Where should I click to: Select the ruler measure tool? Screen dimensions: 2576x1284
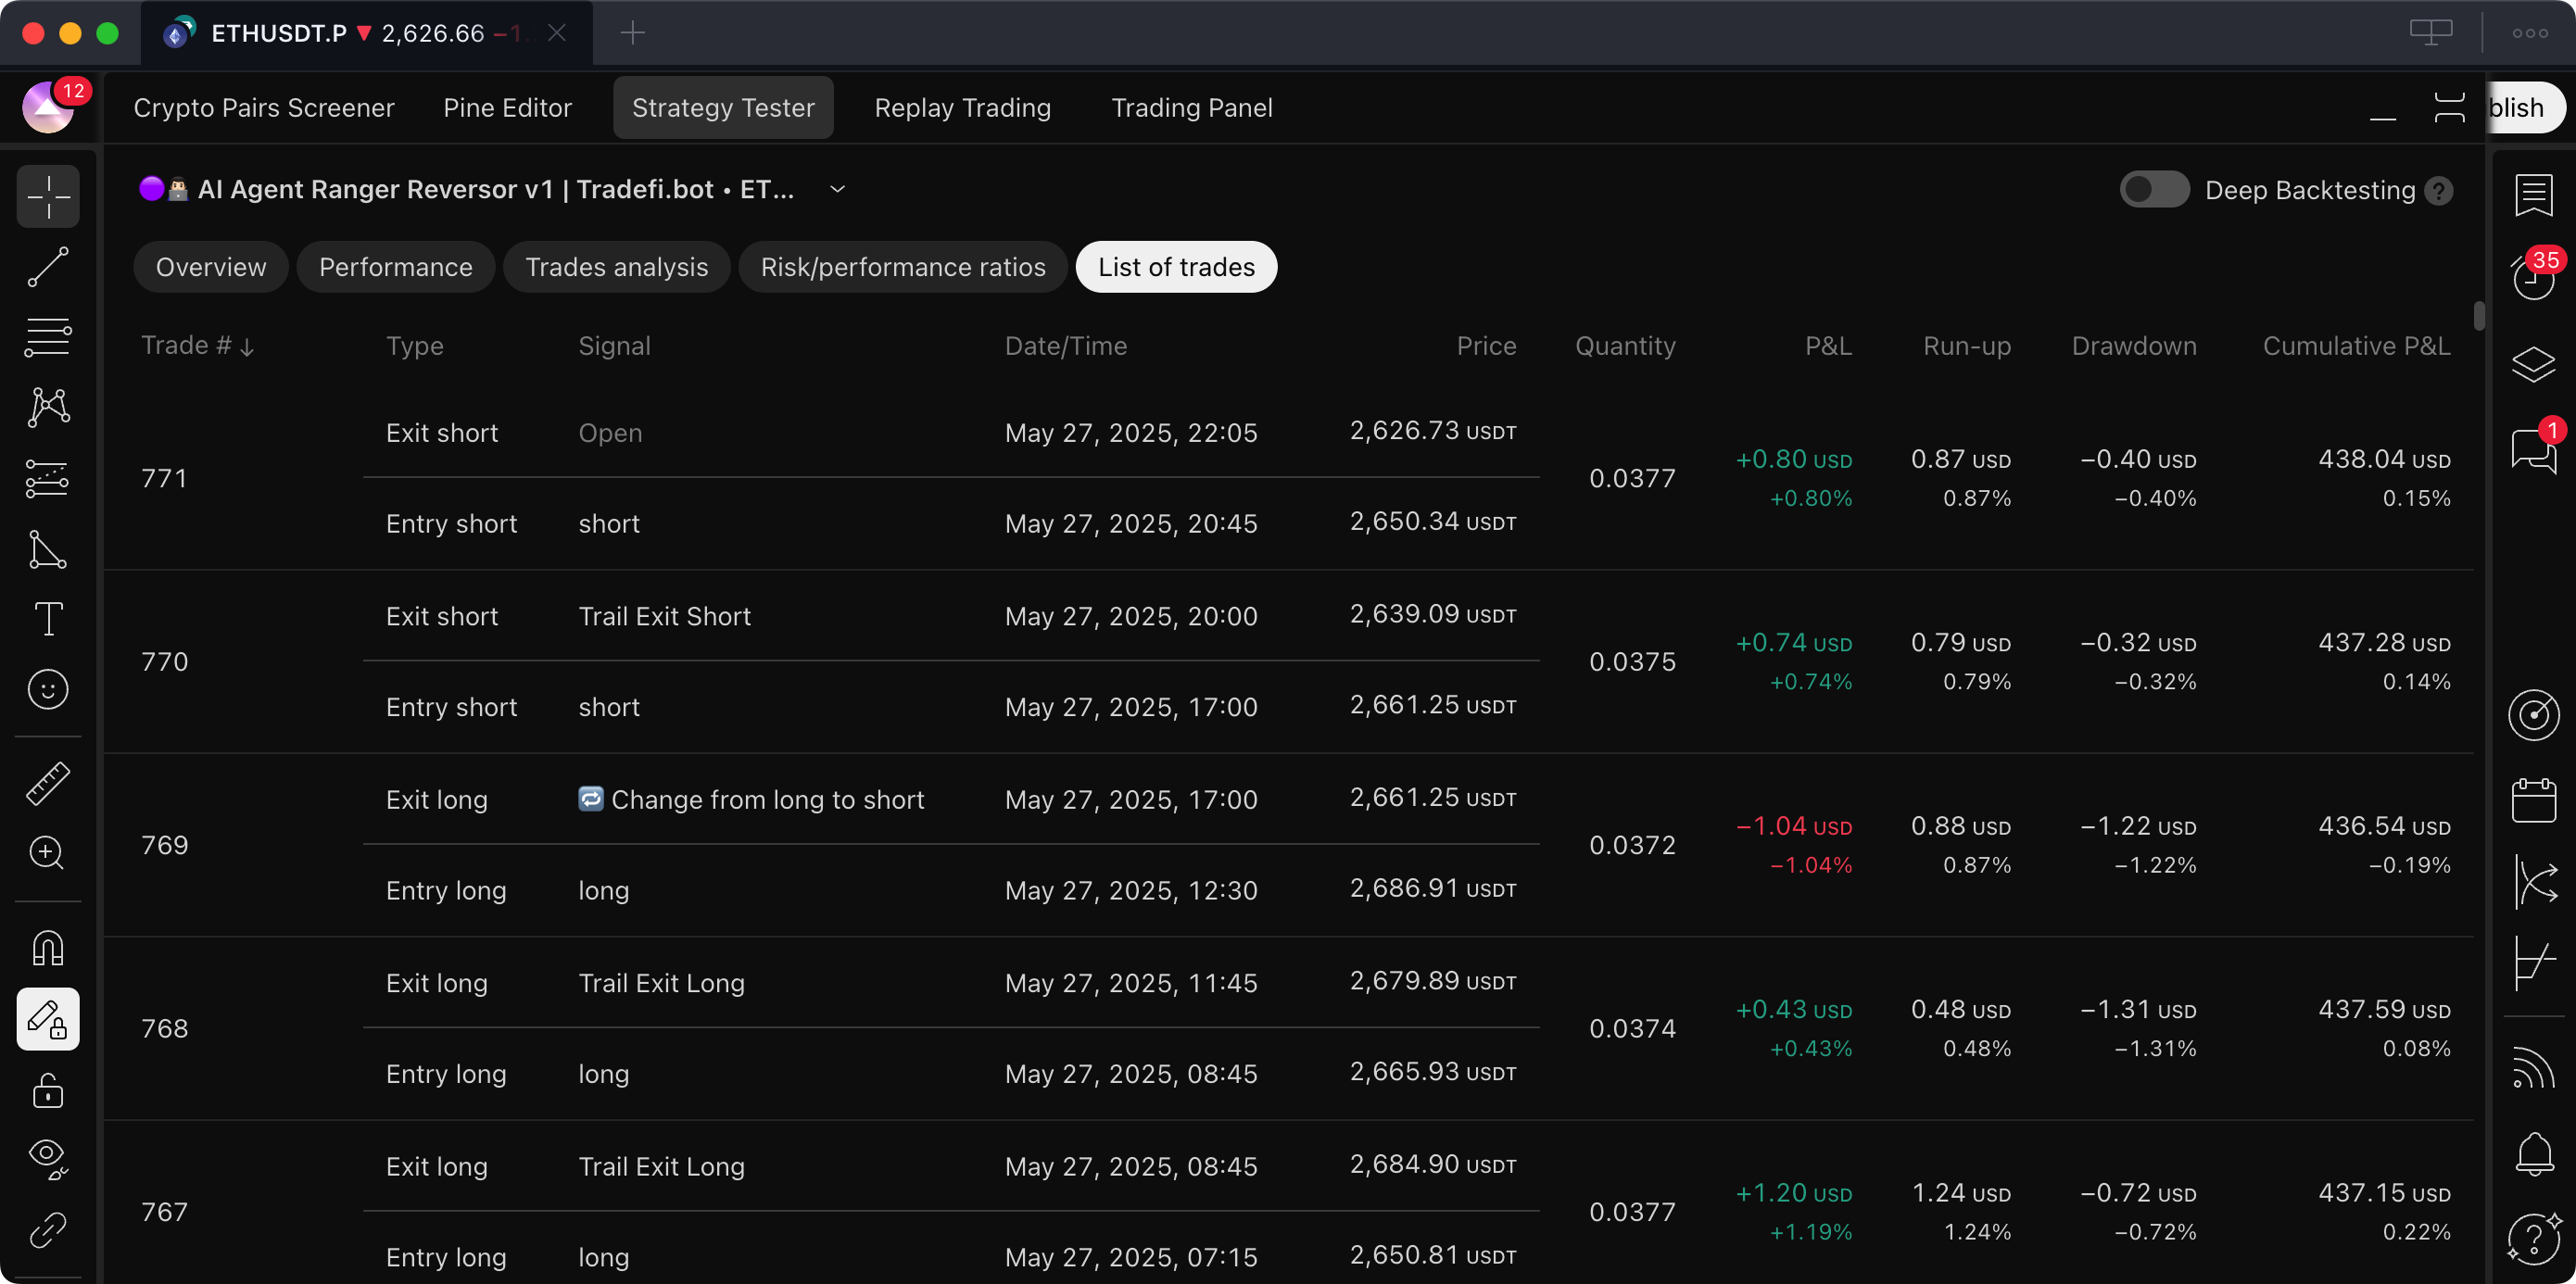pos(48,783)
